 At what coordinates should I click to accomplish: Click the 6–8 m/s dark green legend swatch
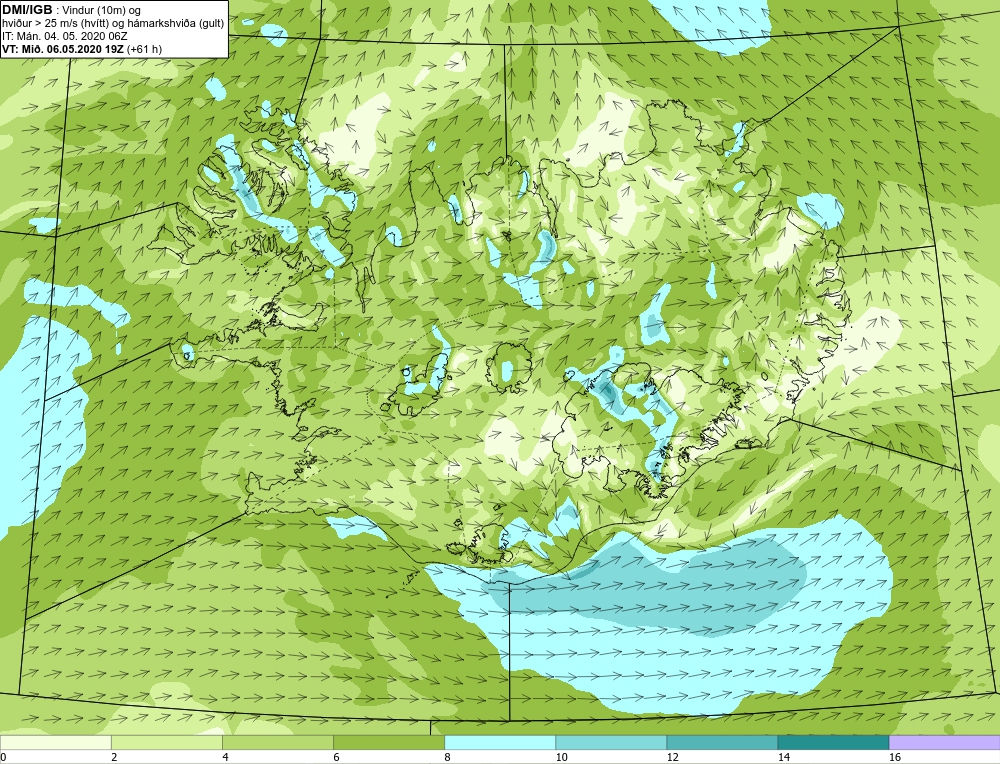(388, 742)
